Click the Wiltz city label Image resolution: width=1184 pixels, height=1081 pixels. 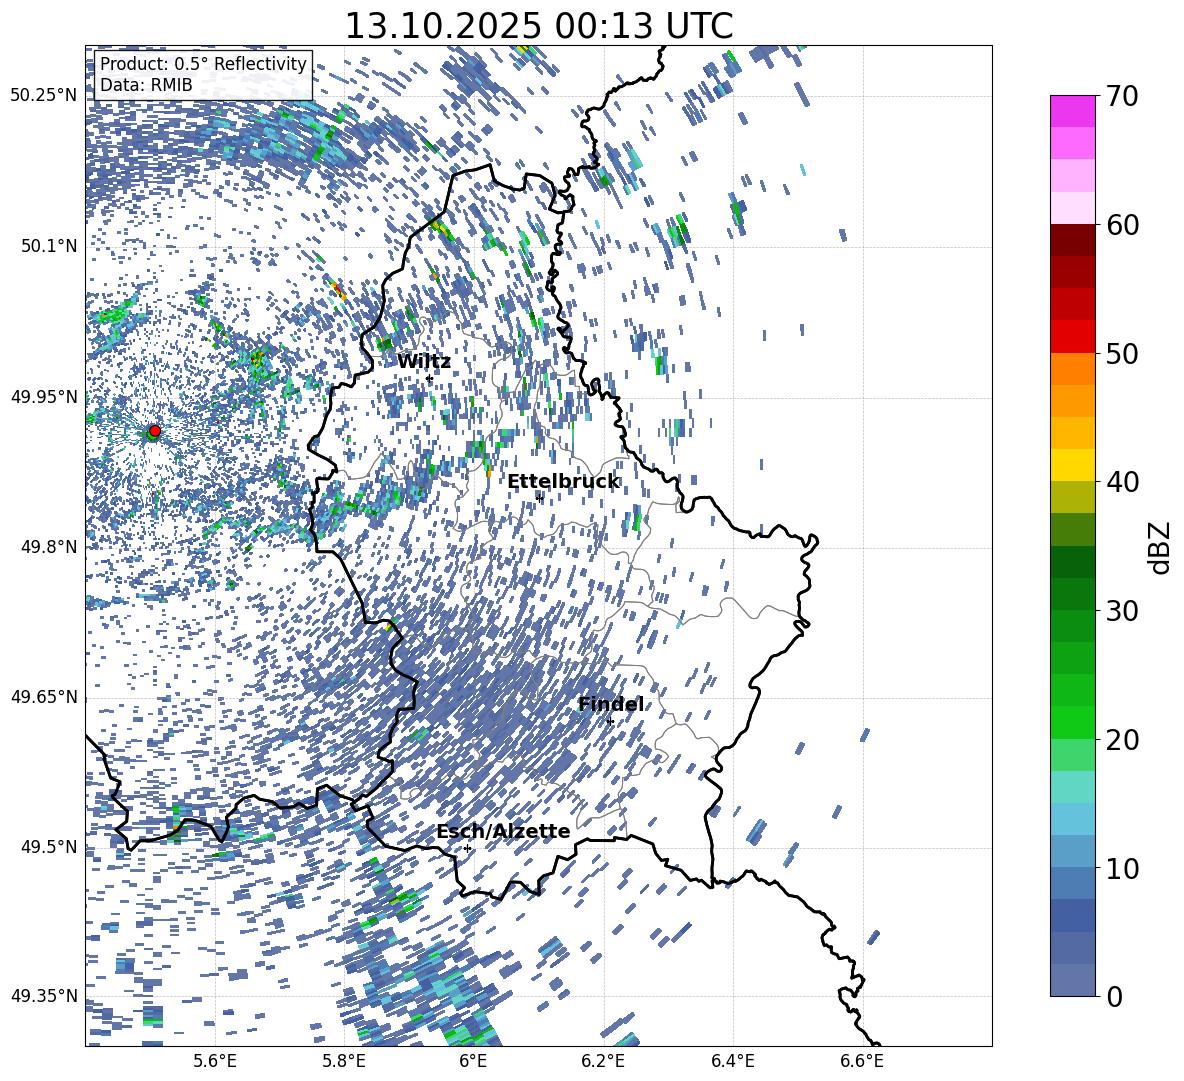424,362
